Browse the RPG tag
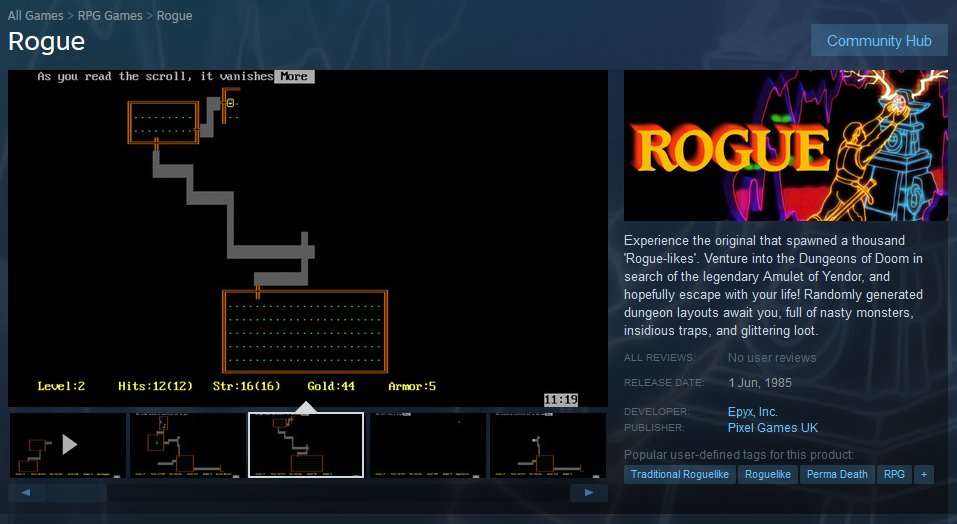957x524 pixels. [894, 475]
